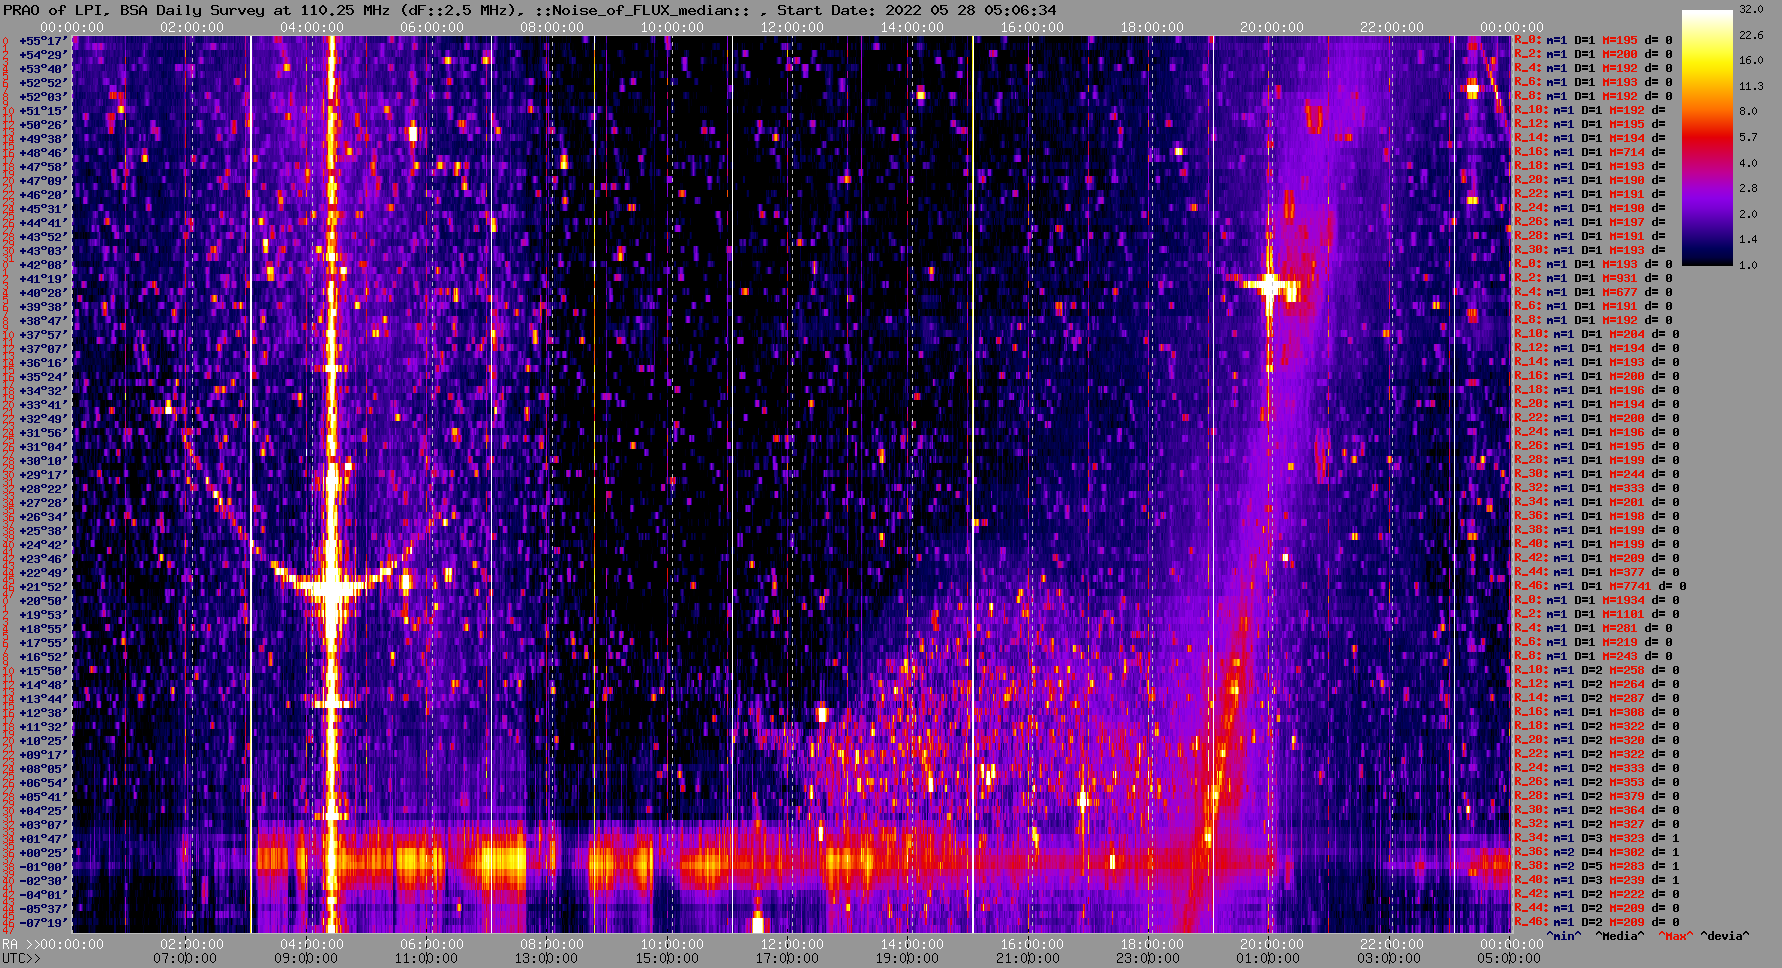Click the row with m=2 D=5 M=283
The width and height of the screenshot is (1782, 968).
click(x=1597, y=866)
